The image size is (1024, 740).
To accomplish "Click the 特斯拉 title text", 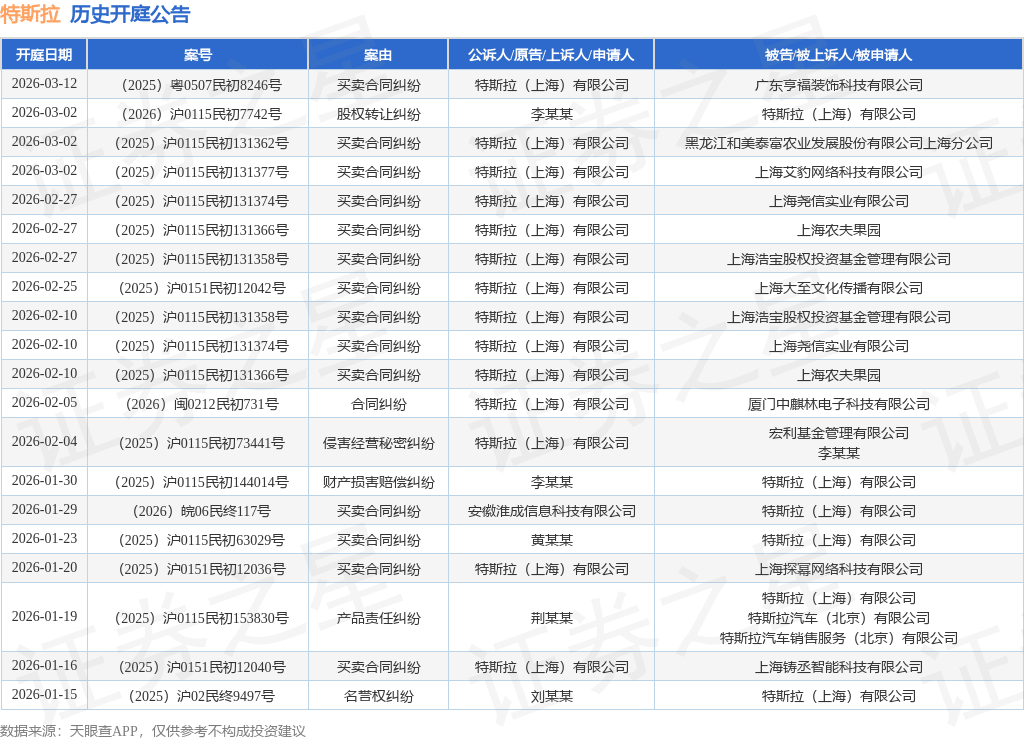I will 30,14.
